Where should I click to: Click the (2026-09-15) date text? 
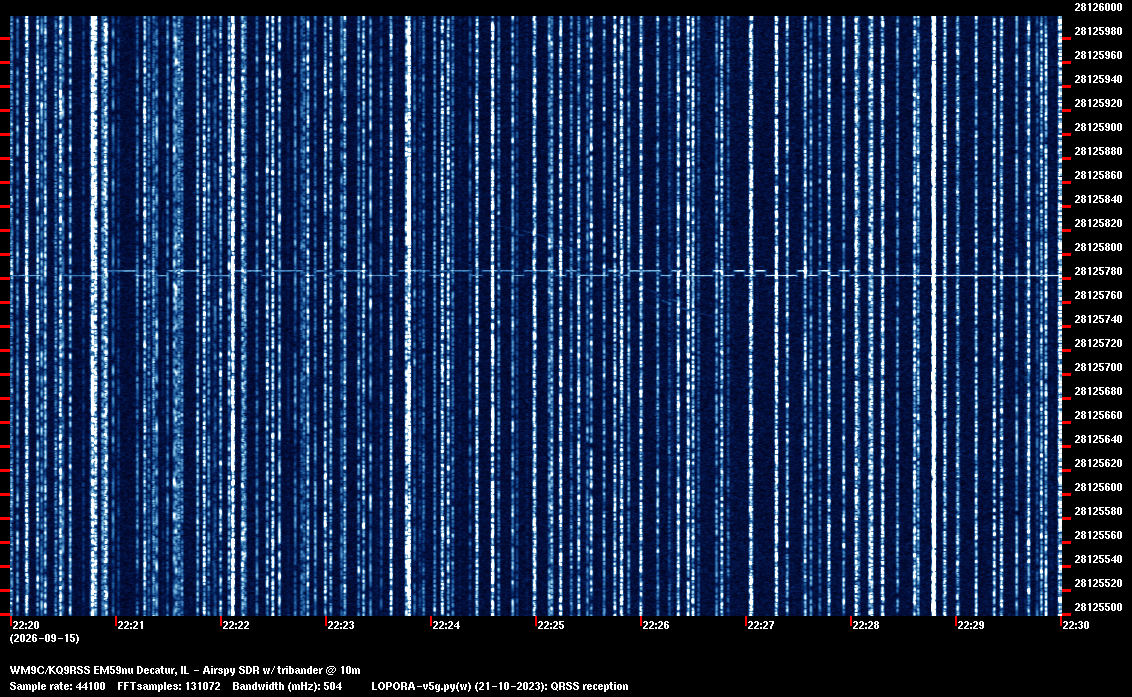point(45,638)
